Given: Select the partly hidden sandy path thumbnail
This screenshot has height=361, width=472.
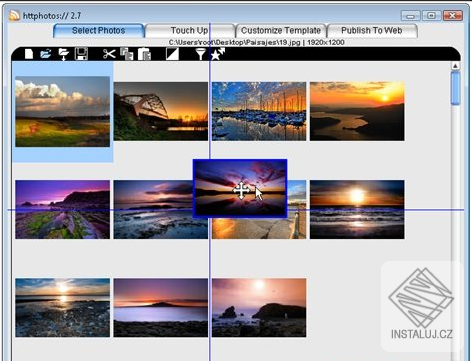Looking at the screenshot, I should coord(259,229).
